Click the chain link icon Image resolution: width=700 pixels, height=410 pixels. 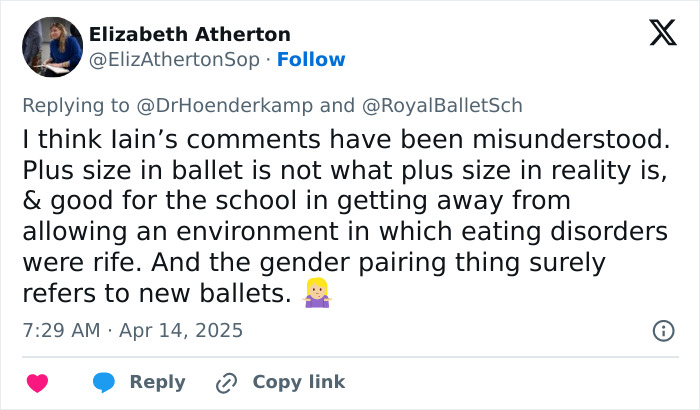(227, 382)
